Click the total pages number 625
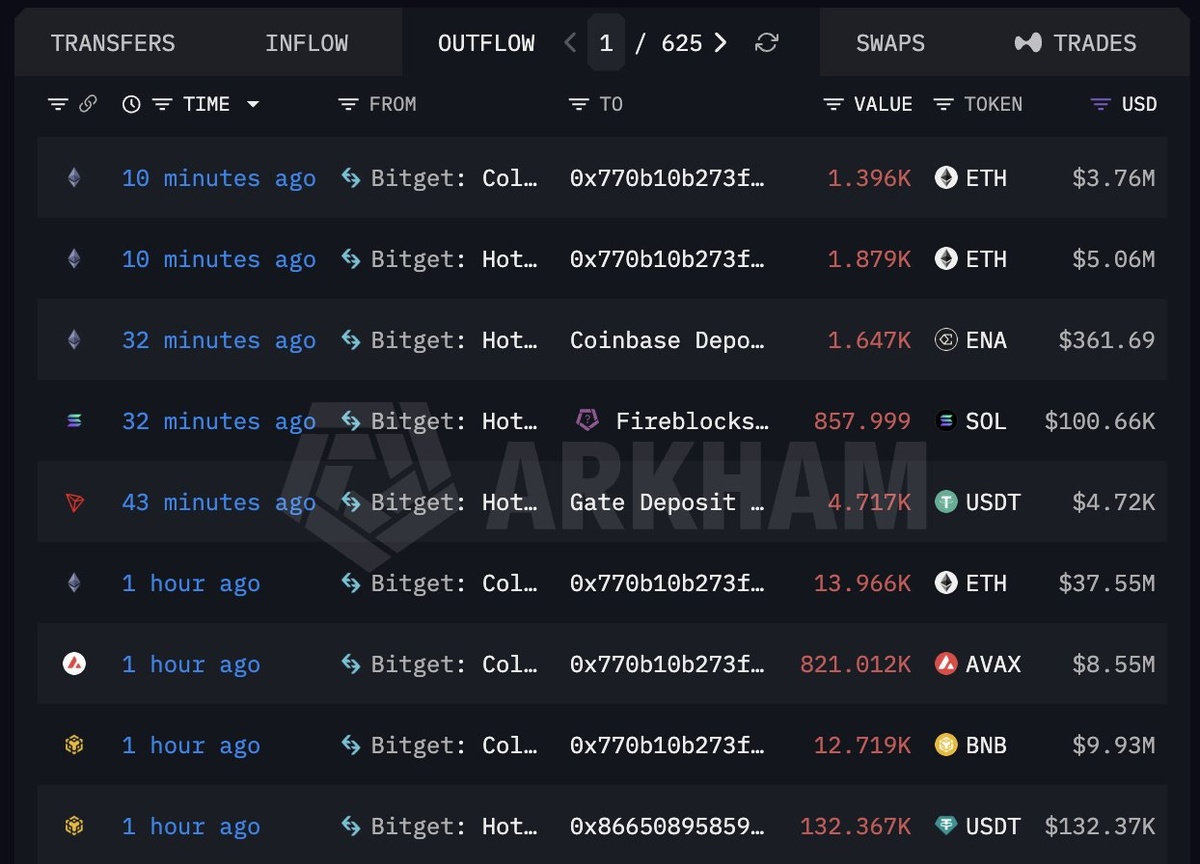This screenshot has width=1200, height=864. pos(682,43)
